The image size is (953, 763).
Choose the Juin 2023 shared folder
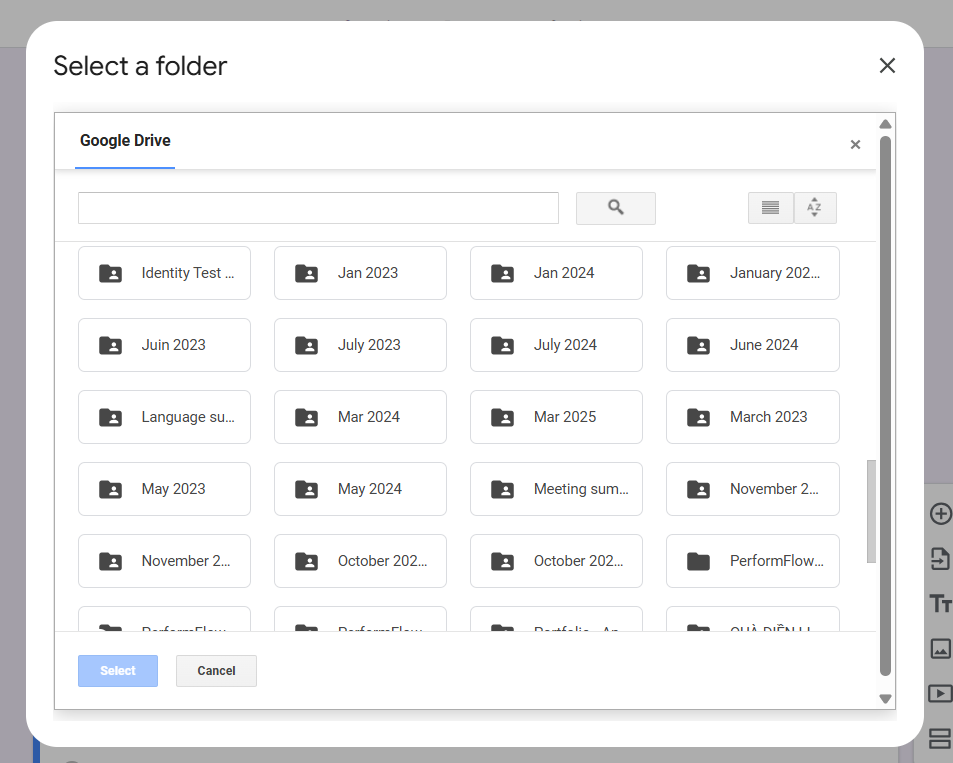[164, 345]
